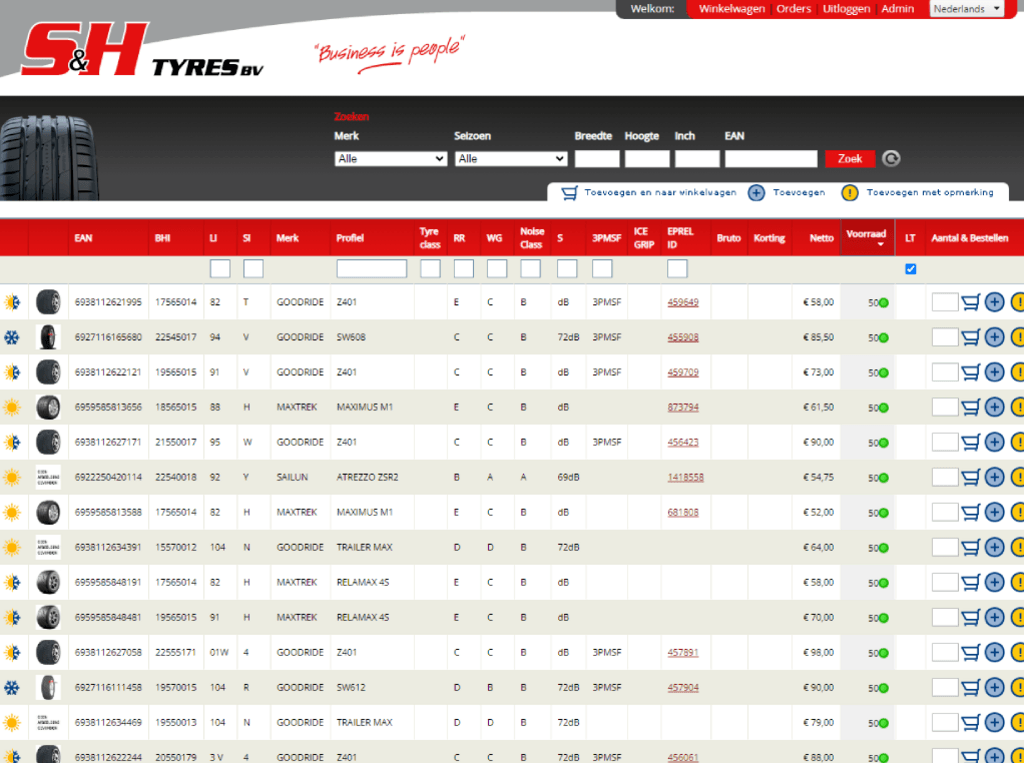Click the EPREL ID filter field
Image resolution: width=1024 pixels, height=763 pixels.
coord(677,268)
